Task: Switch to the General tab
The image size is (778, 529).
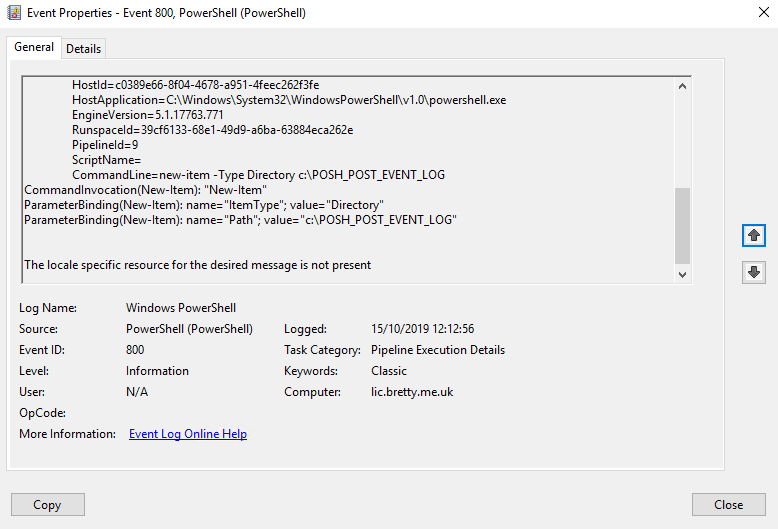Action: (x=33, y=48)
